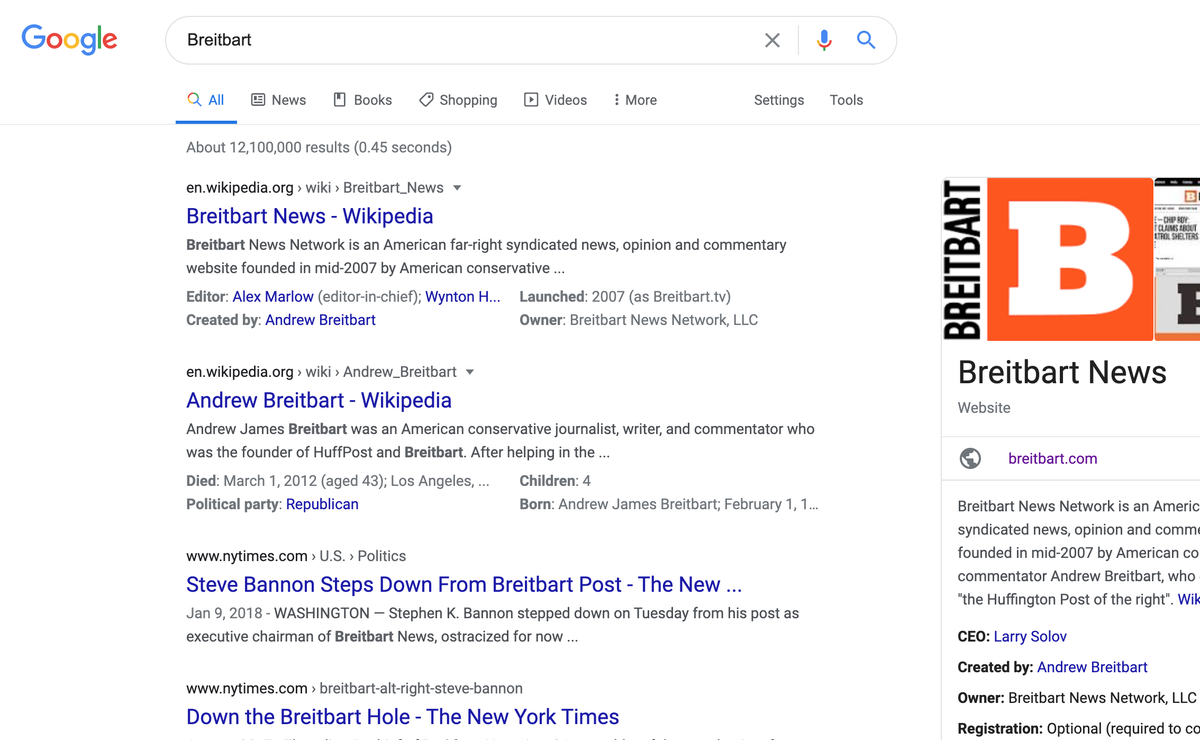Open search Tools options
The width and height of the screenshot is (1200, 740).
[x=846, y=100]
